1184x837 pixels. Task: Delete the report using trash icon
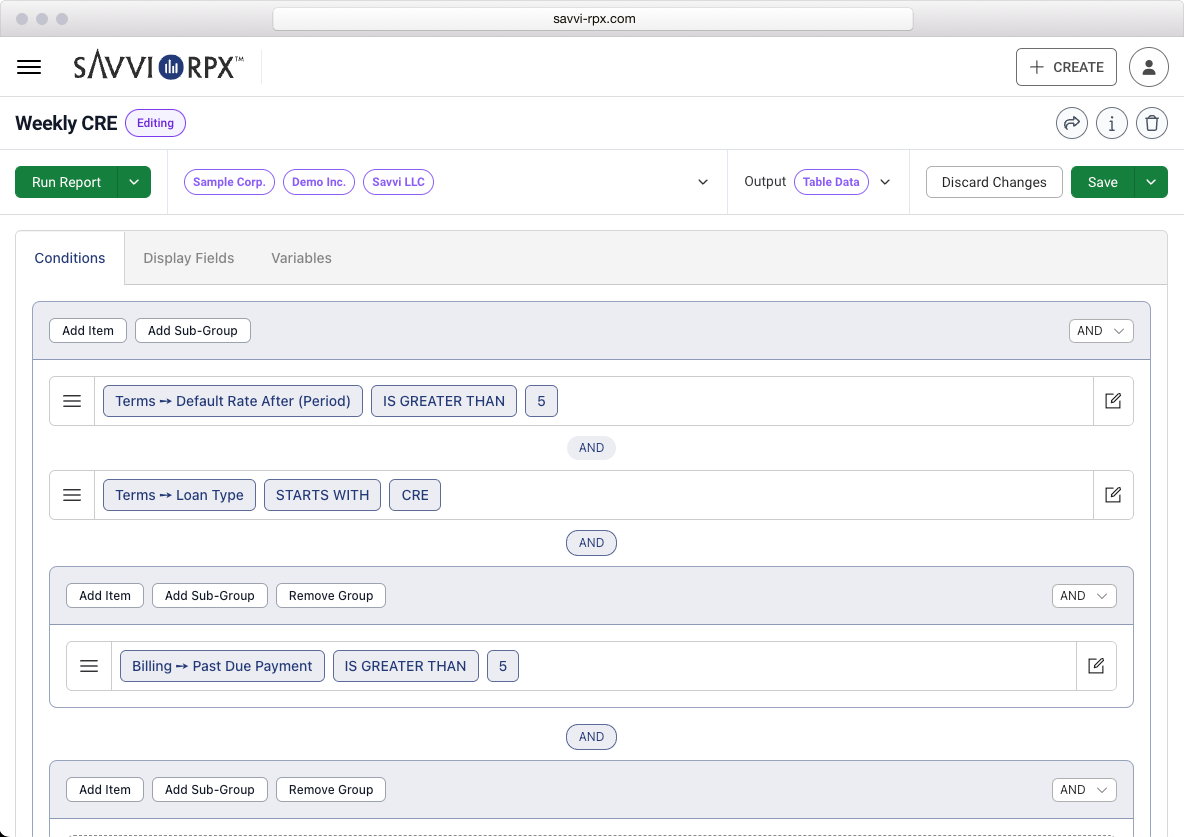click(x=1151, y=123)
